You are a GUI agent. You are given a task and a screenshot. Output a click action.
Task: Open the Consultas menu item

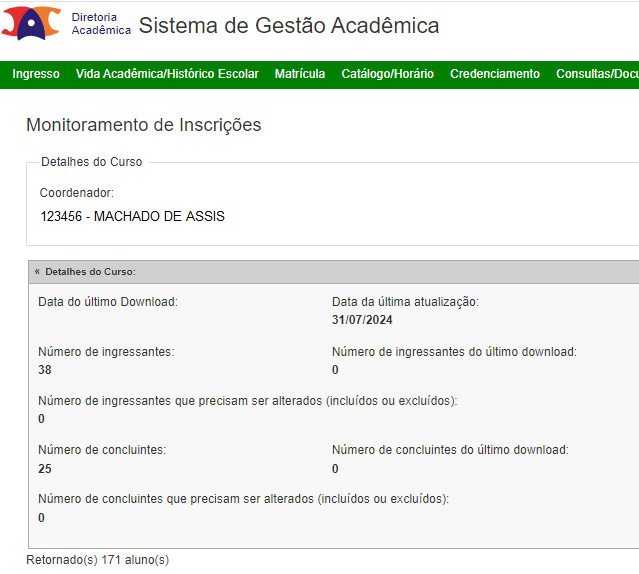(x=596, y=74)
